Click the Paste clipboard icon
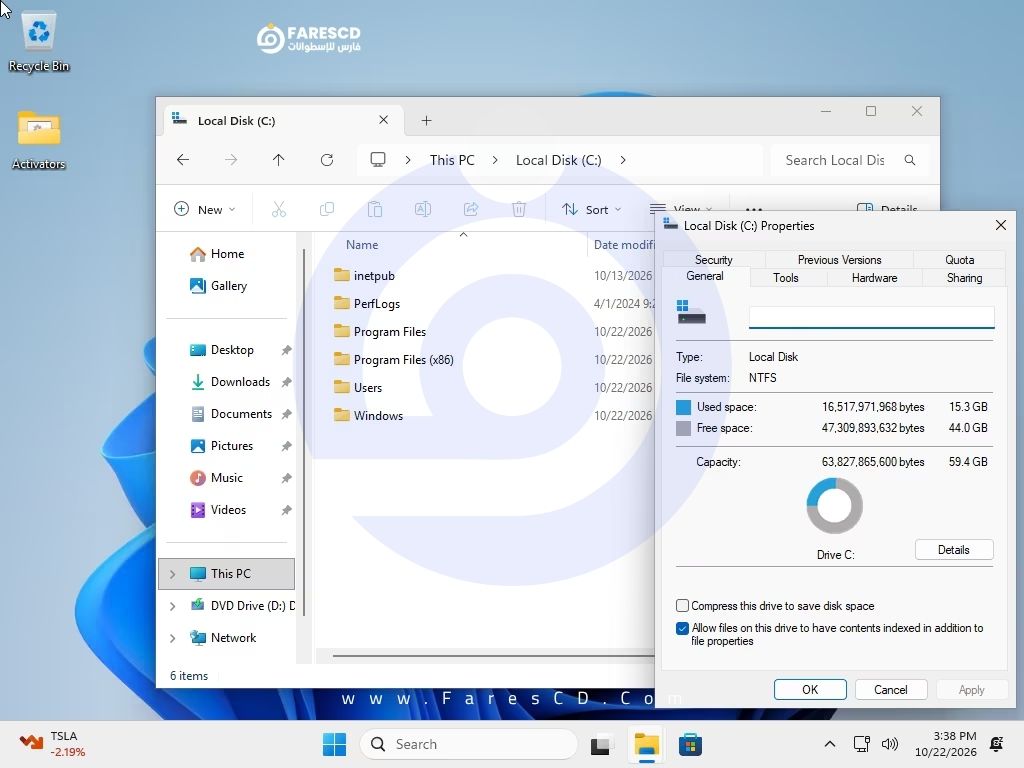The width and height of the screenshot is (1024, 768). coord(375,209)
